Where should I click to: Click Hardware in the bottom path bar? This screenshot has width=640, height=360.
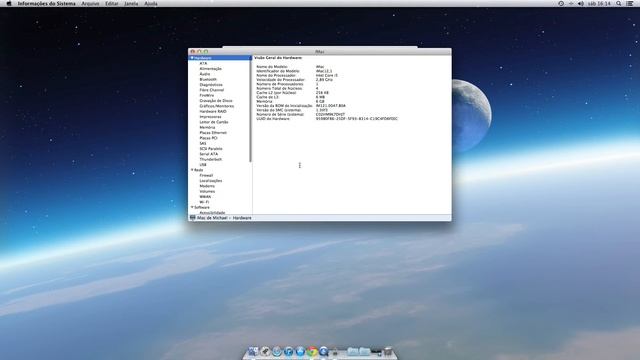click(242, 218)
